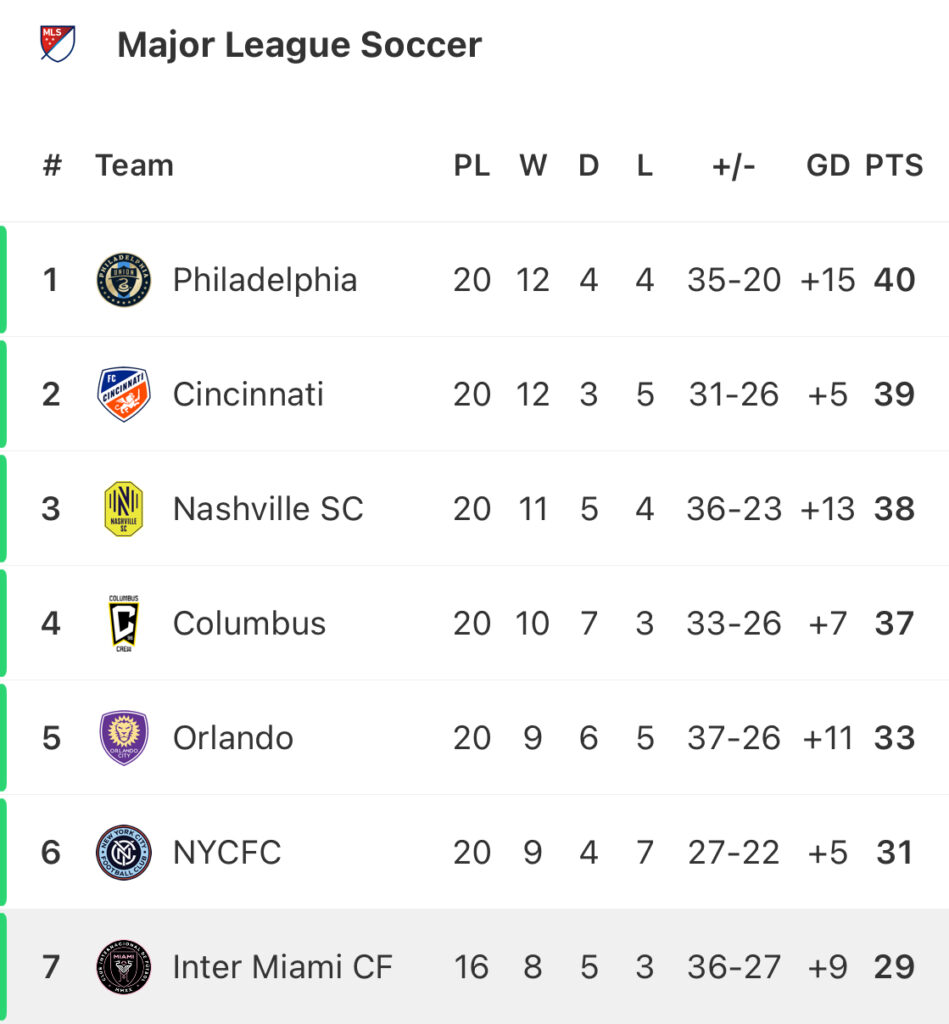Open the Philadelphia Union crest

click(x=123, y=280)
